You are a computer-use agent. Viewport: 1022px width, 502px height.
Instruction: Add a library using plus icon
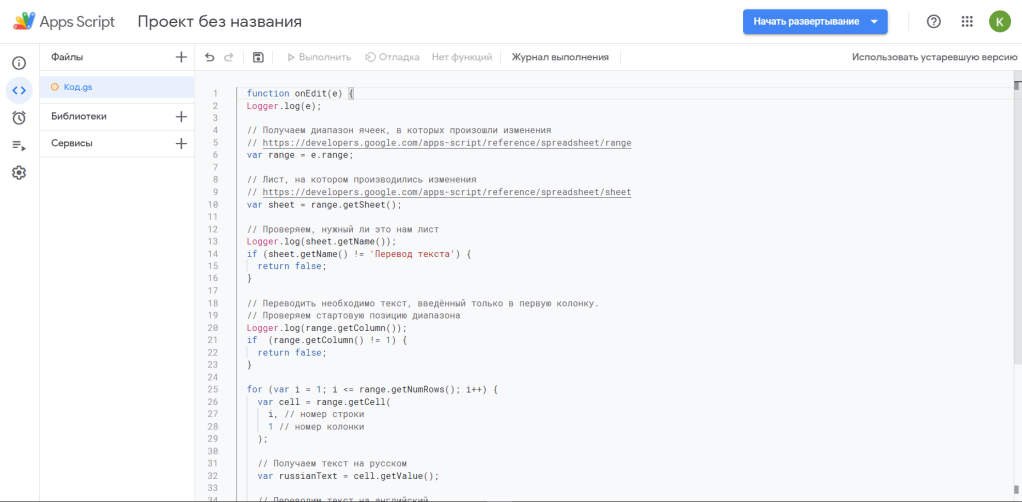[181, 117]
